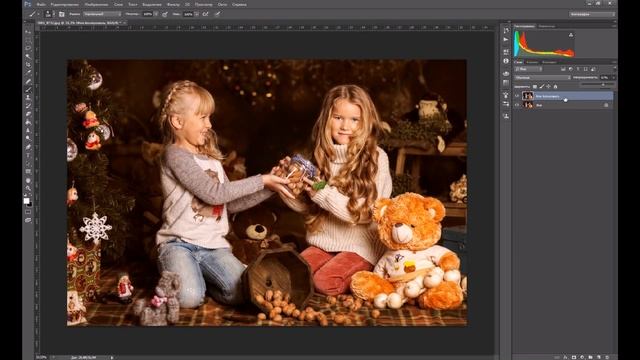Viewport: 640px width, 360px height.
Task: Select the Move tool
Action: pyautogui.click(x=27, y=31)
